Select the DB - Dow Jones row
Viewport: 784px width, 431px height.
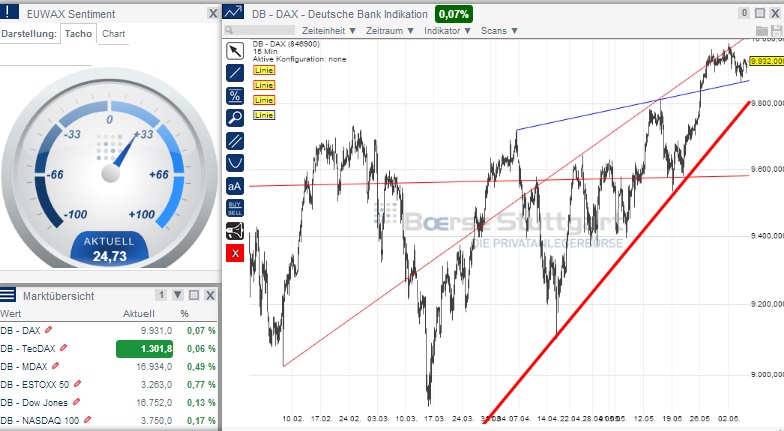[108, 402]
